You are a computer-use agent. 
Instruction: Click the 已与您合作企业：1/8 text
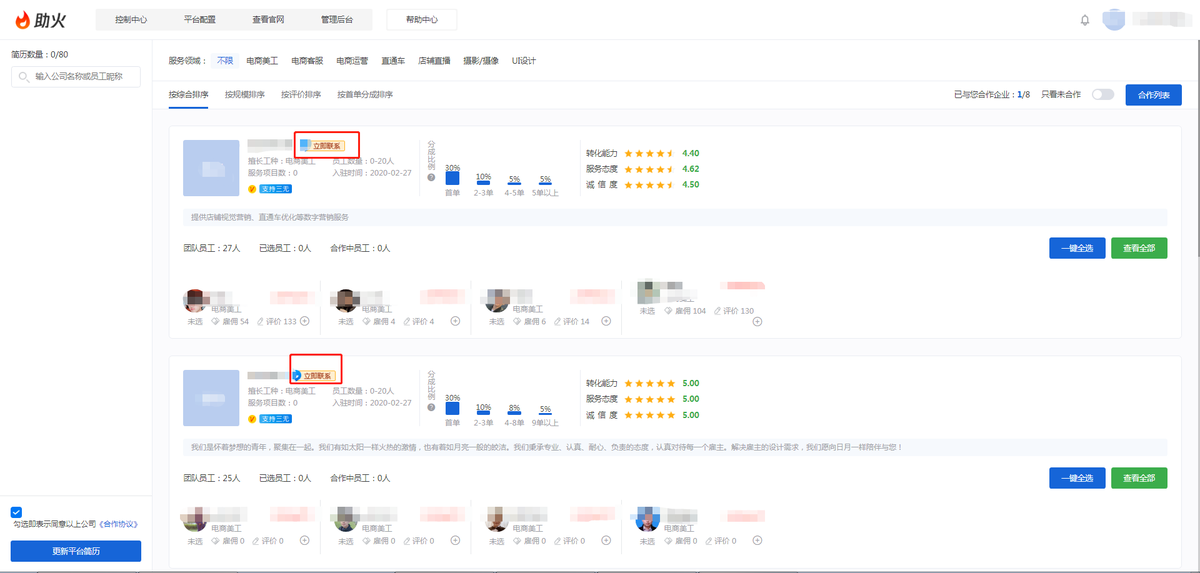pyautogui.click(x=993, y=95)
